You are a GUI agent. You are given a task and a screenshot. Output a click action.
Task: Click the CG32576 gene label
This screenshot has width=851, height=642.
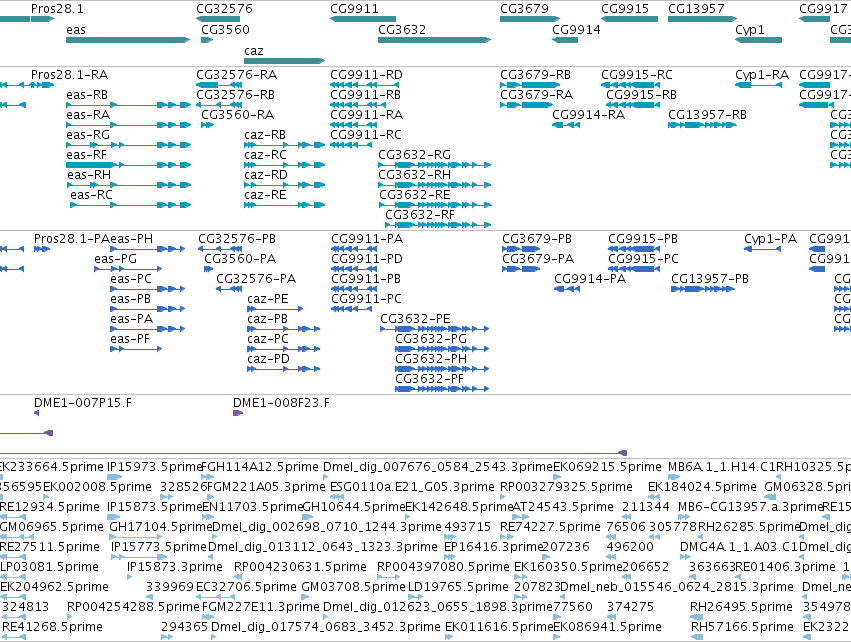click(224, 9)
